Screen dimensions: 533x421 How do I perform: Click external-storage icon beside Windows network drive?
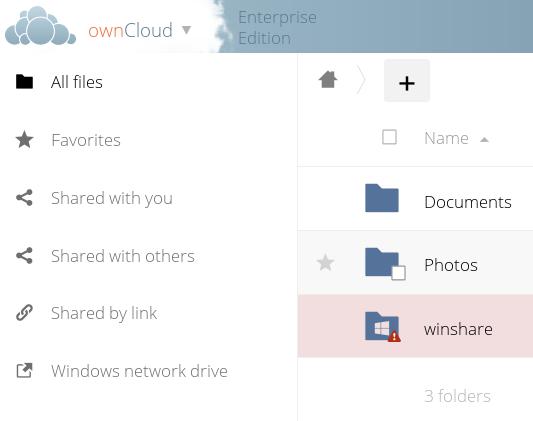point(24,370)
